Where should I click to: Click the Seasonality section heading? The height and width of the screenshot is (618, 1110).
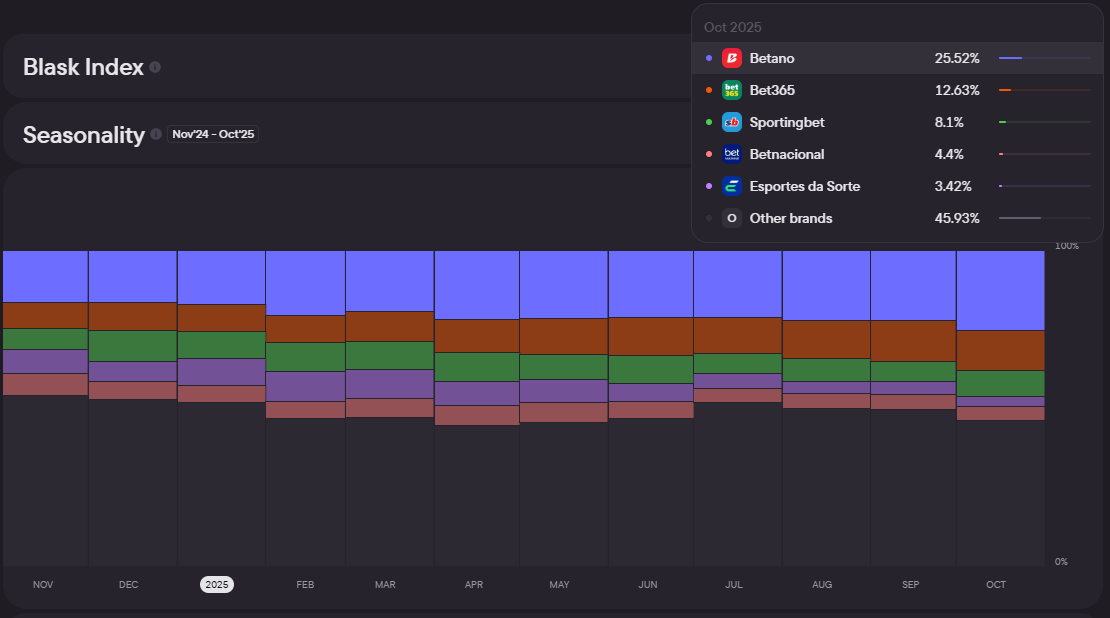tap(84, 135)
